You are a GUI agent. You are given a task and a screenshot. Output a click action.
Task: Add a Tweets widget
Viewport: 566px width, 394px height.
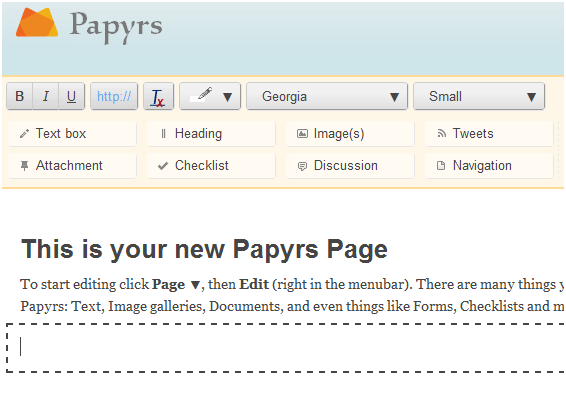point(489,134)
